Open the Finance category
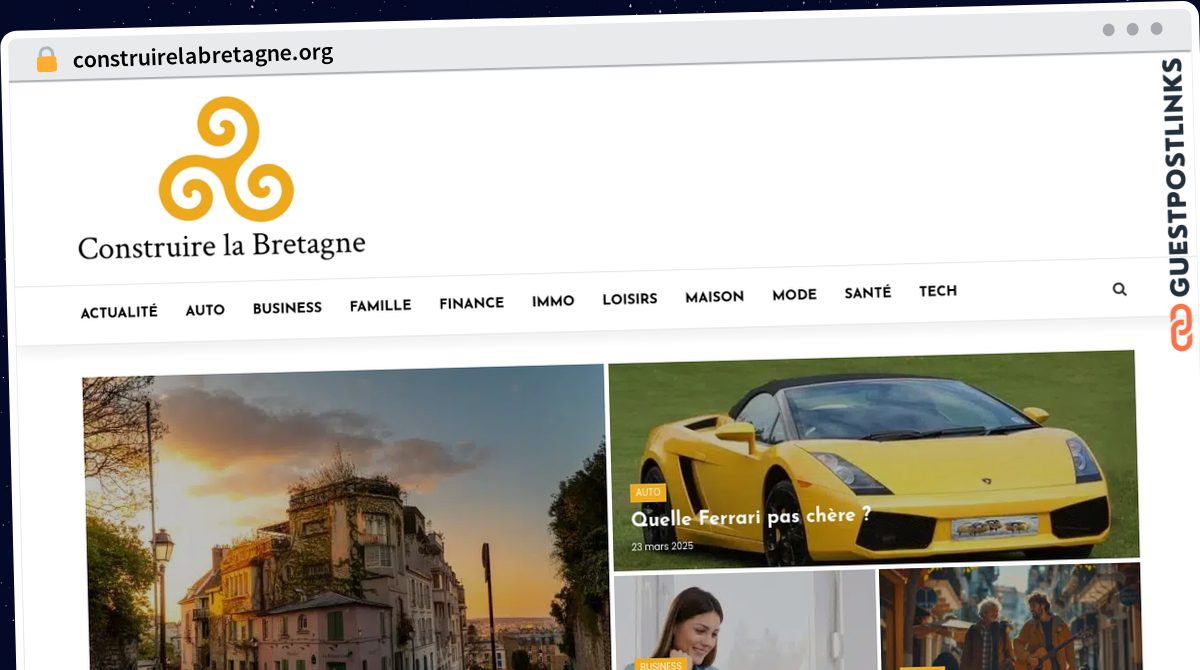Image resolution: width=1200 pixels, height=670 pixels. point(471,303)
